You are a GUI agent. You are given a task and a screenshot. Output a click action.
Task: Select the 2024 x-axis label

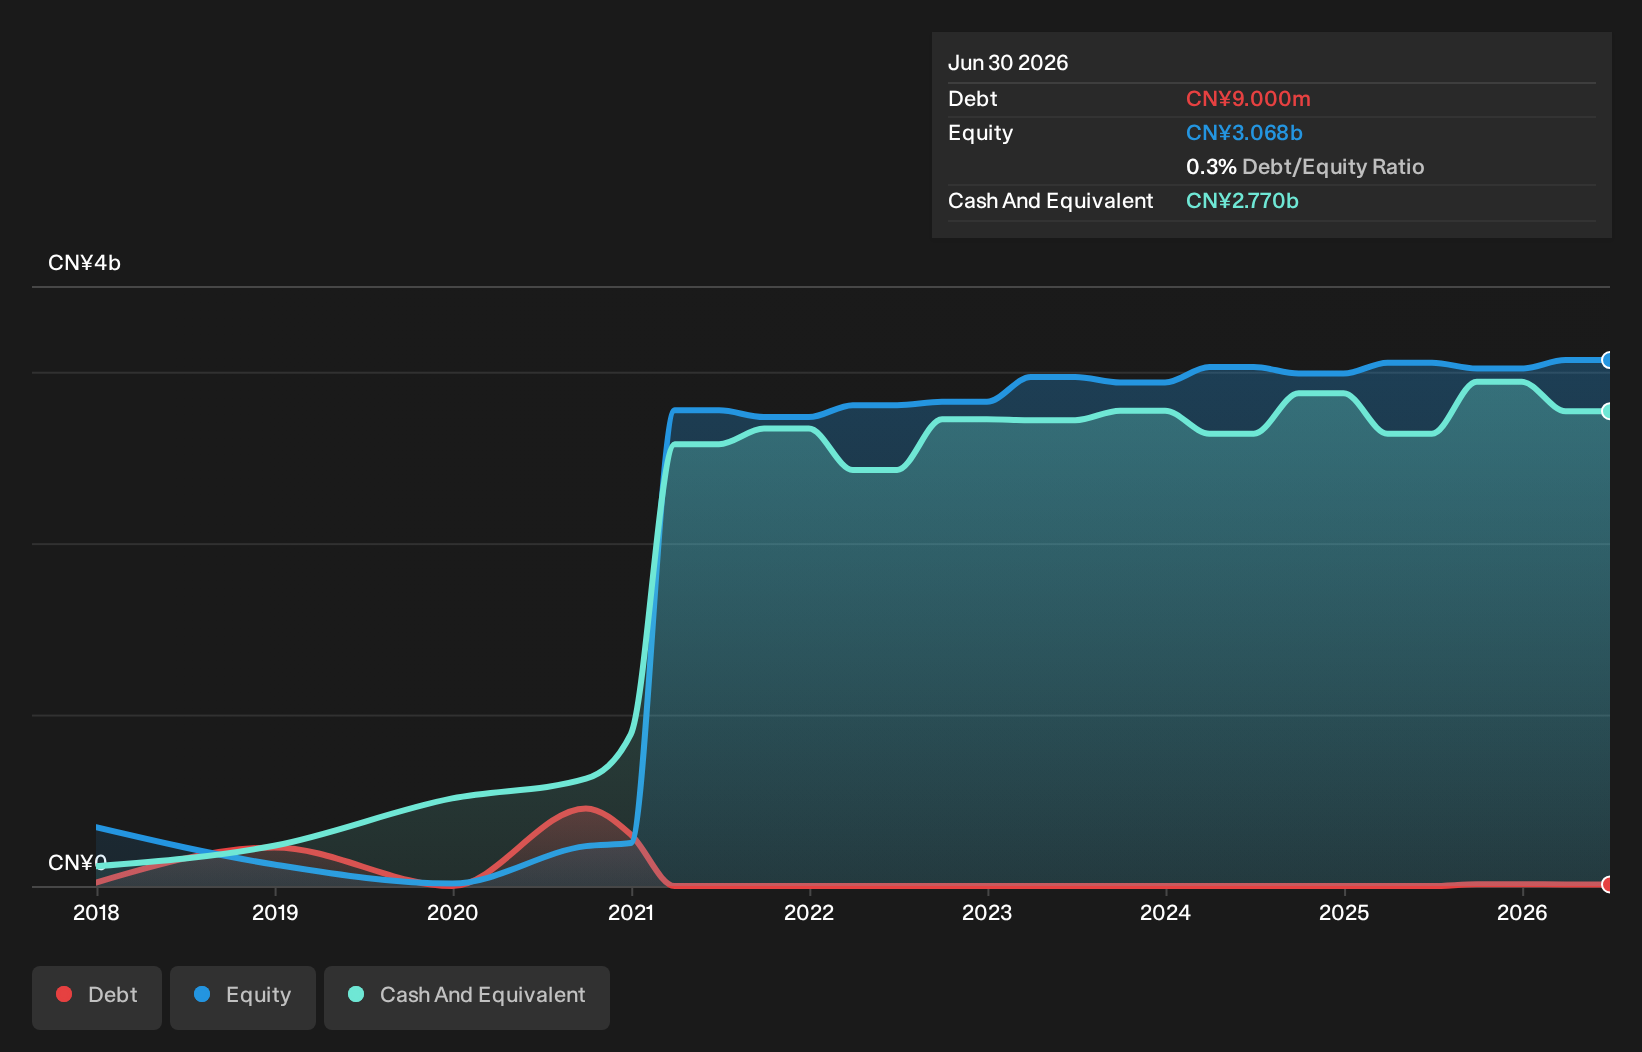1166,912
